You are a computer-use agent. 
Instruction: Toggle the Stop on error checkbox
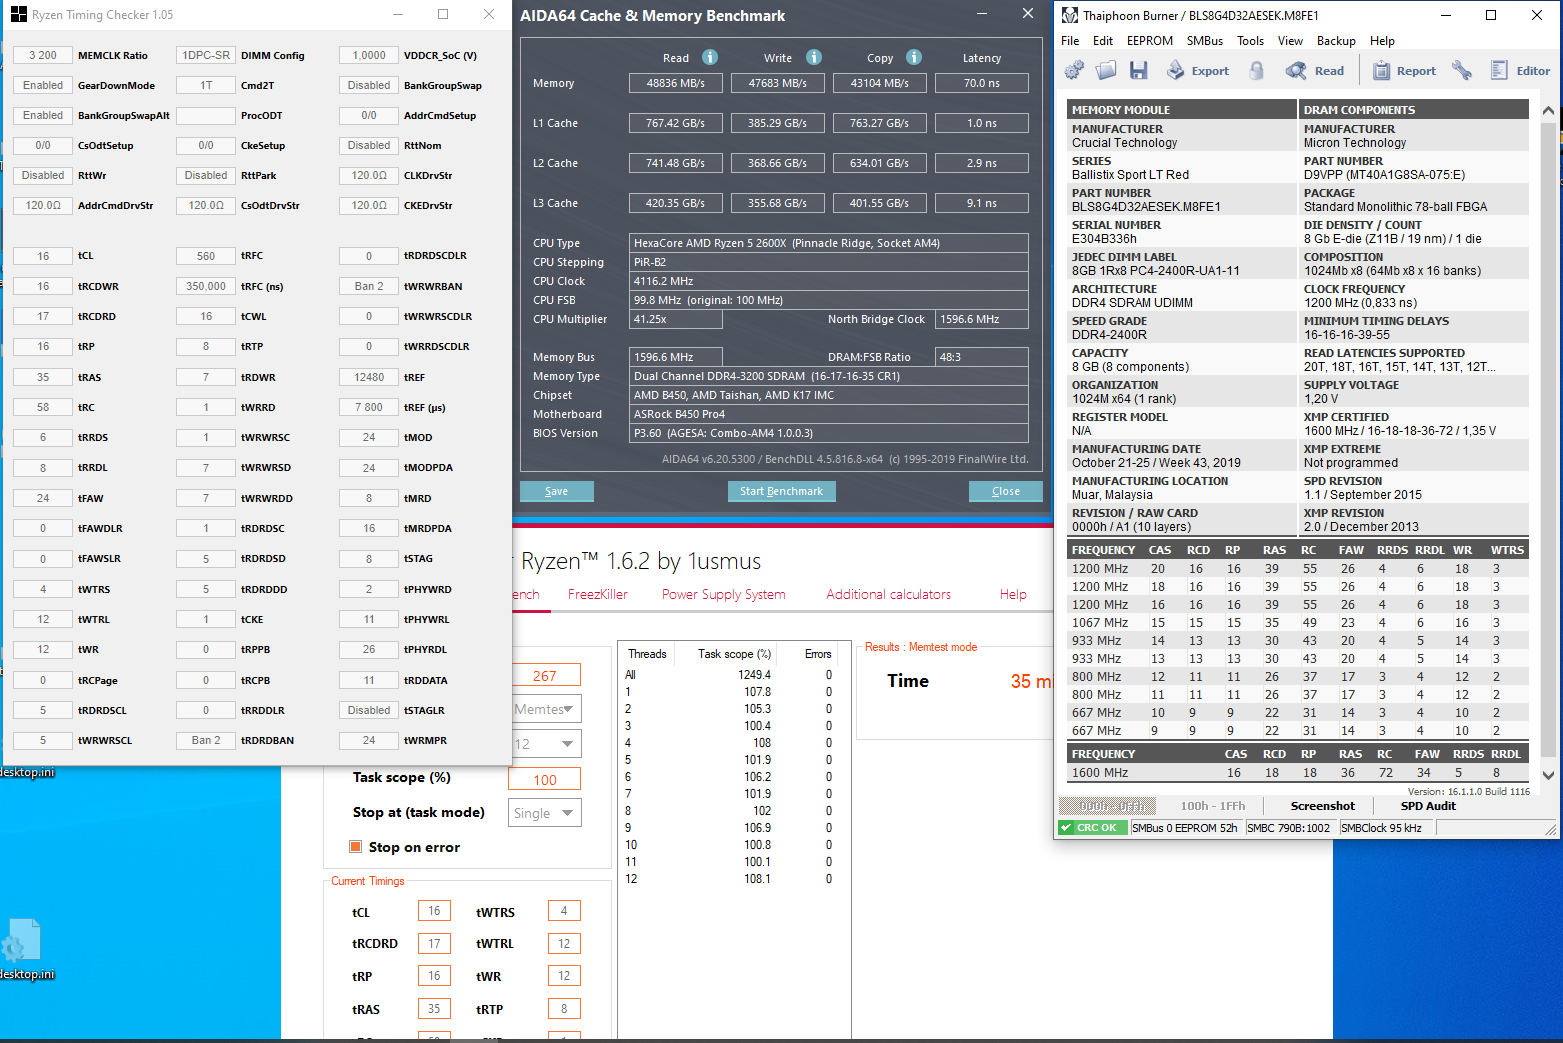click(x=355, y=847)
